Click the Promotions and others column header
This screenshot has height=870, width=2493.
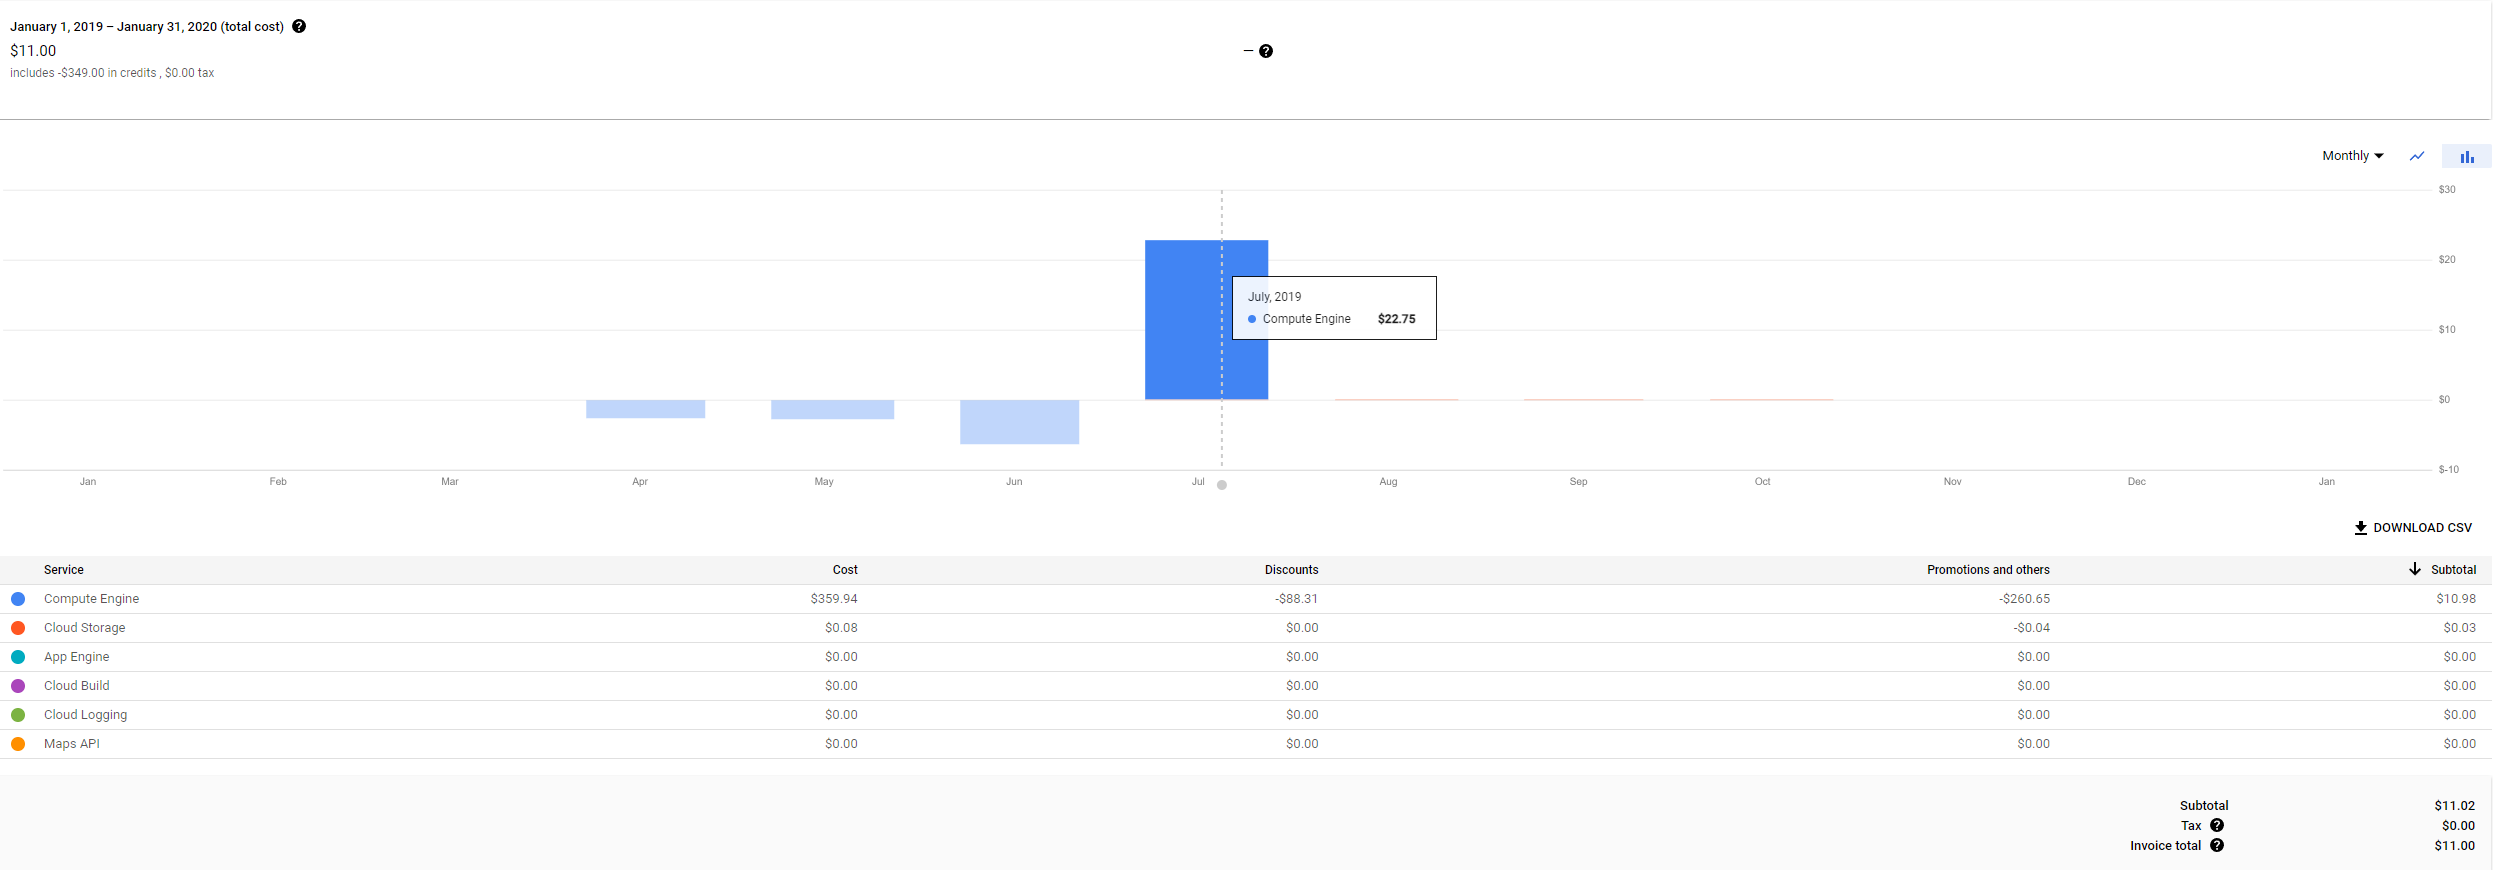(x=1988, y=570)
